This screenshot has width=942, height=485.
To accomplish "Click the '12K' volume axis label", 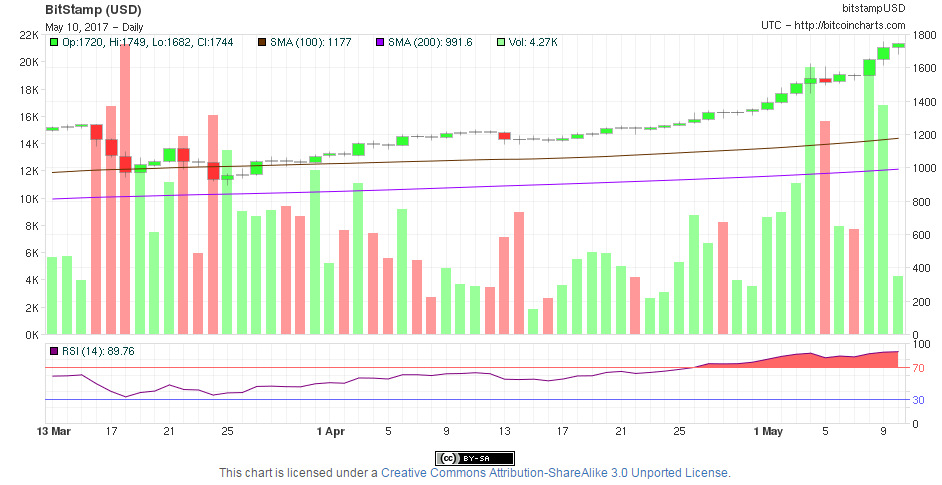I will coord(29,171).
